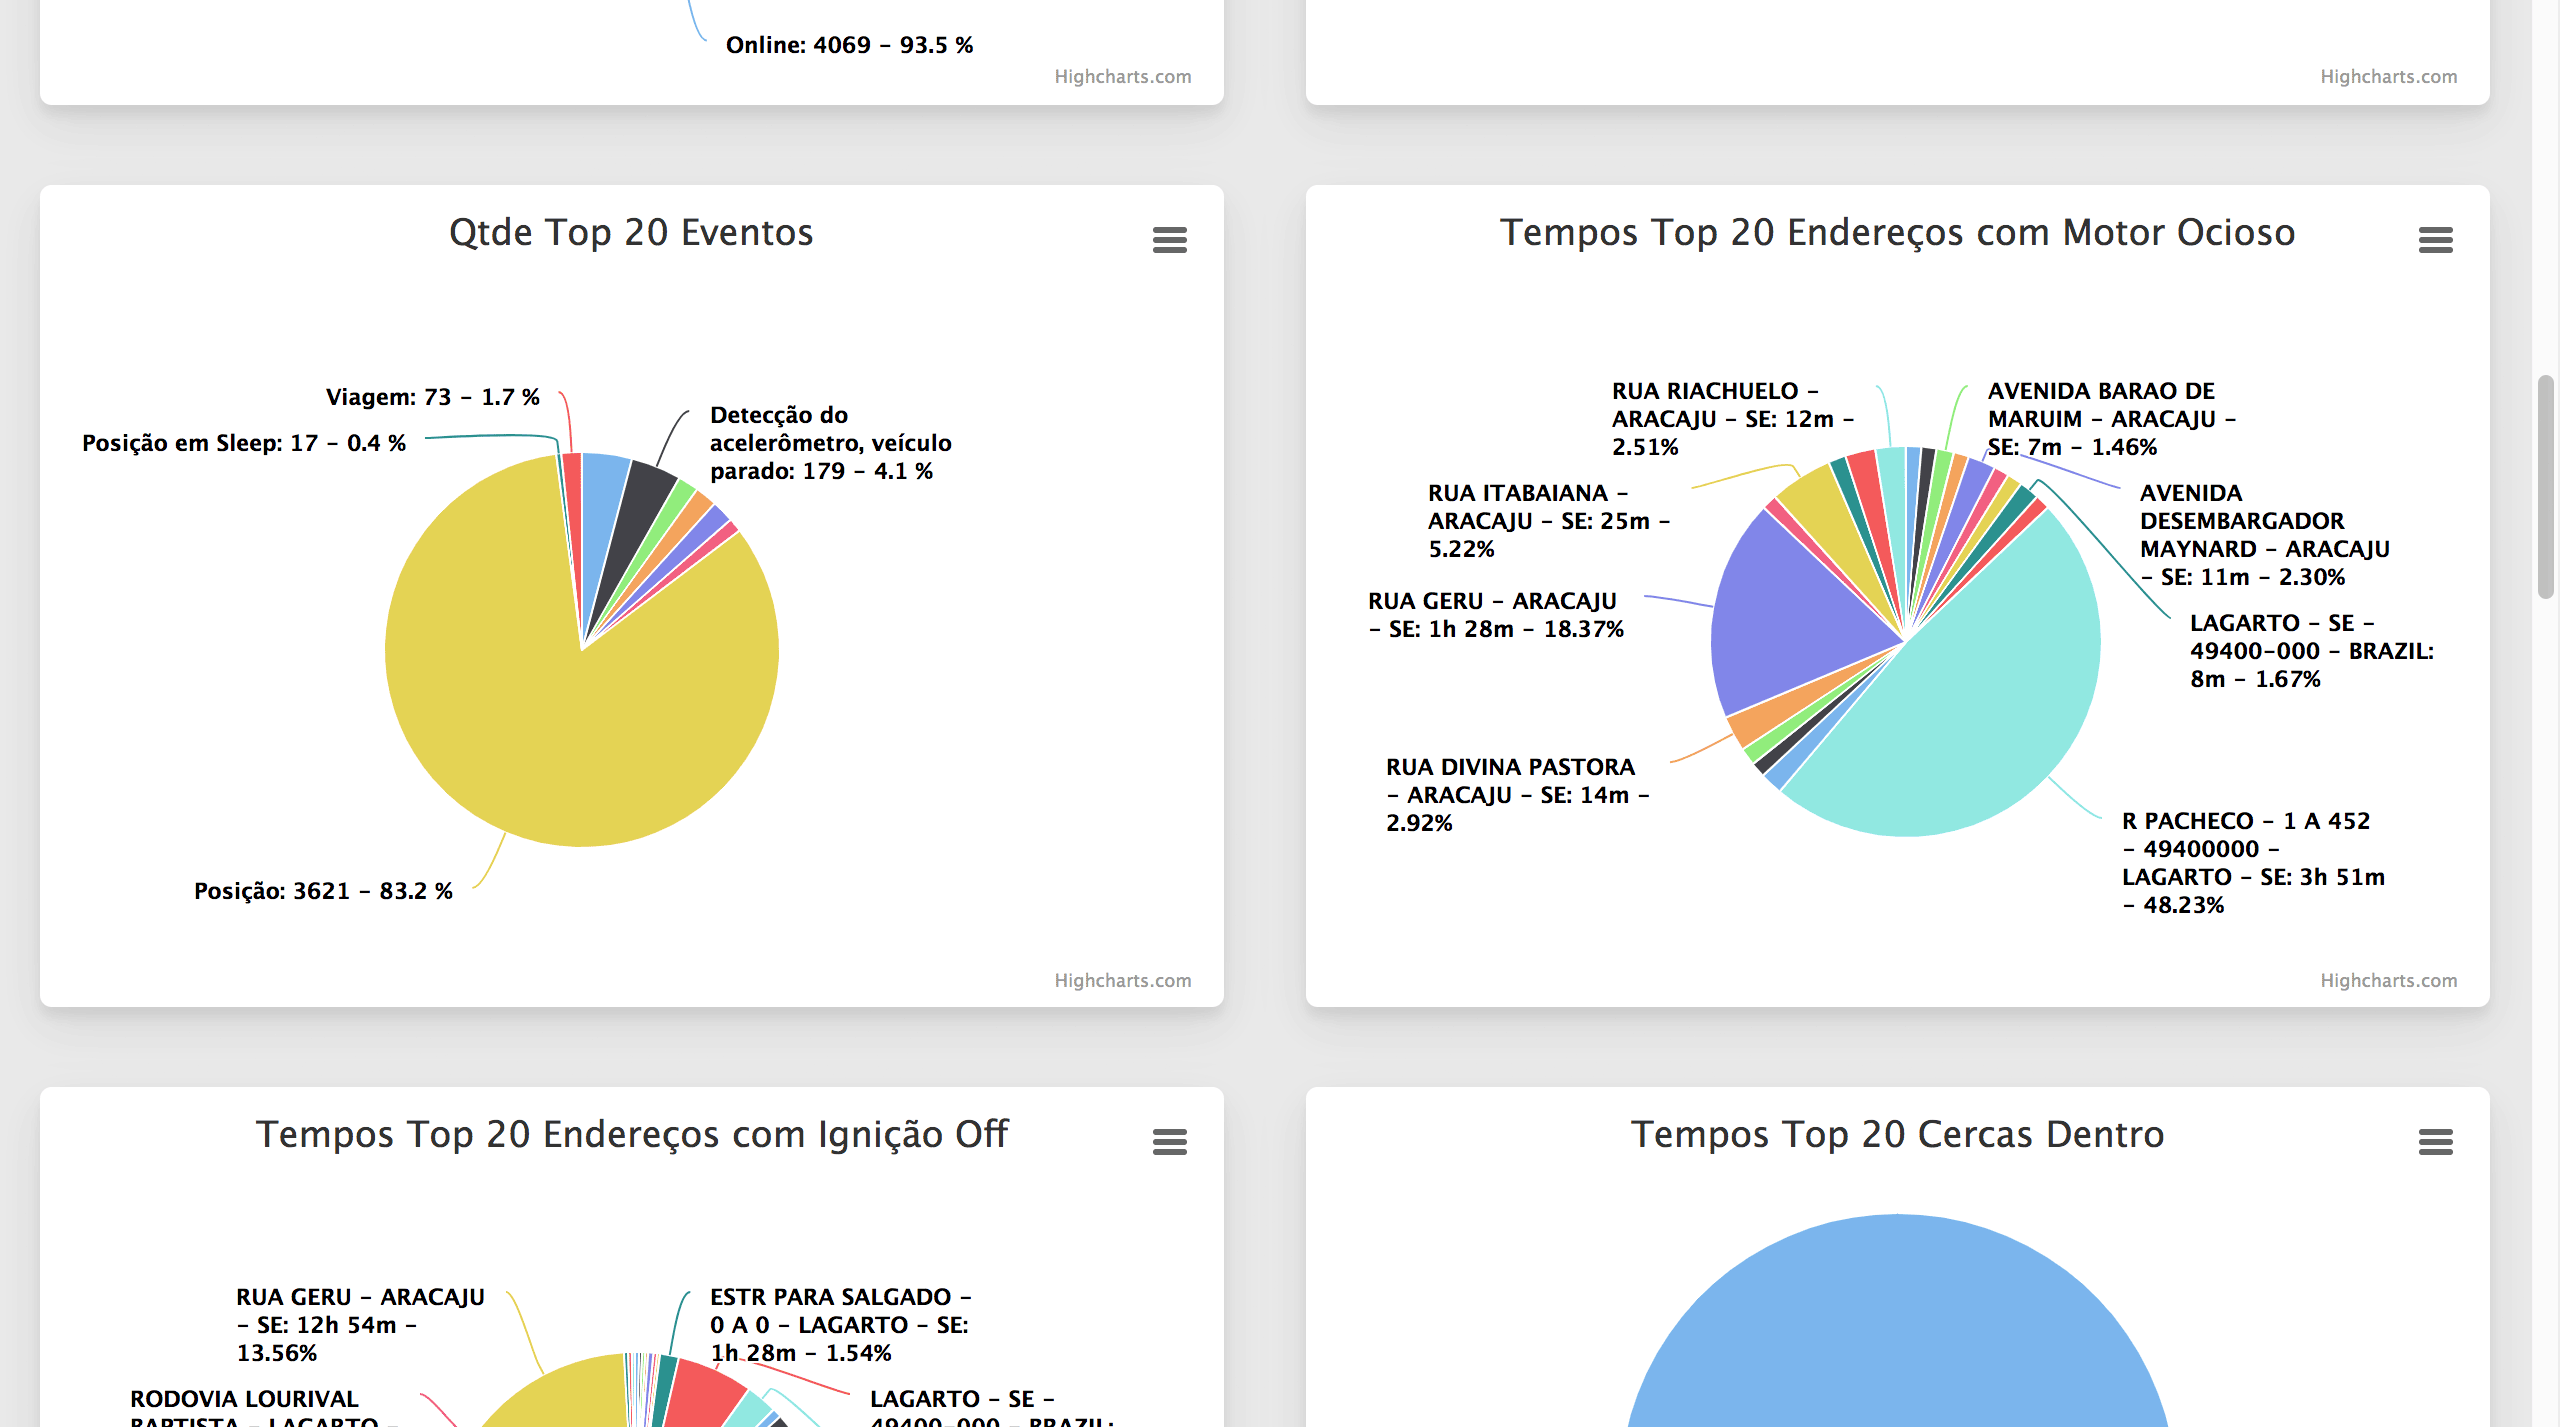Viewport: 2560px width, 1427px height.
Task: Open the chart menu for Qtde Top 20 Eventos
Action: (x=1169, y=240)
